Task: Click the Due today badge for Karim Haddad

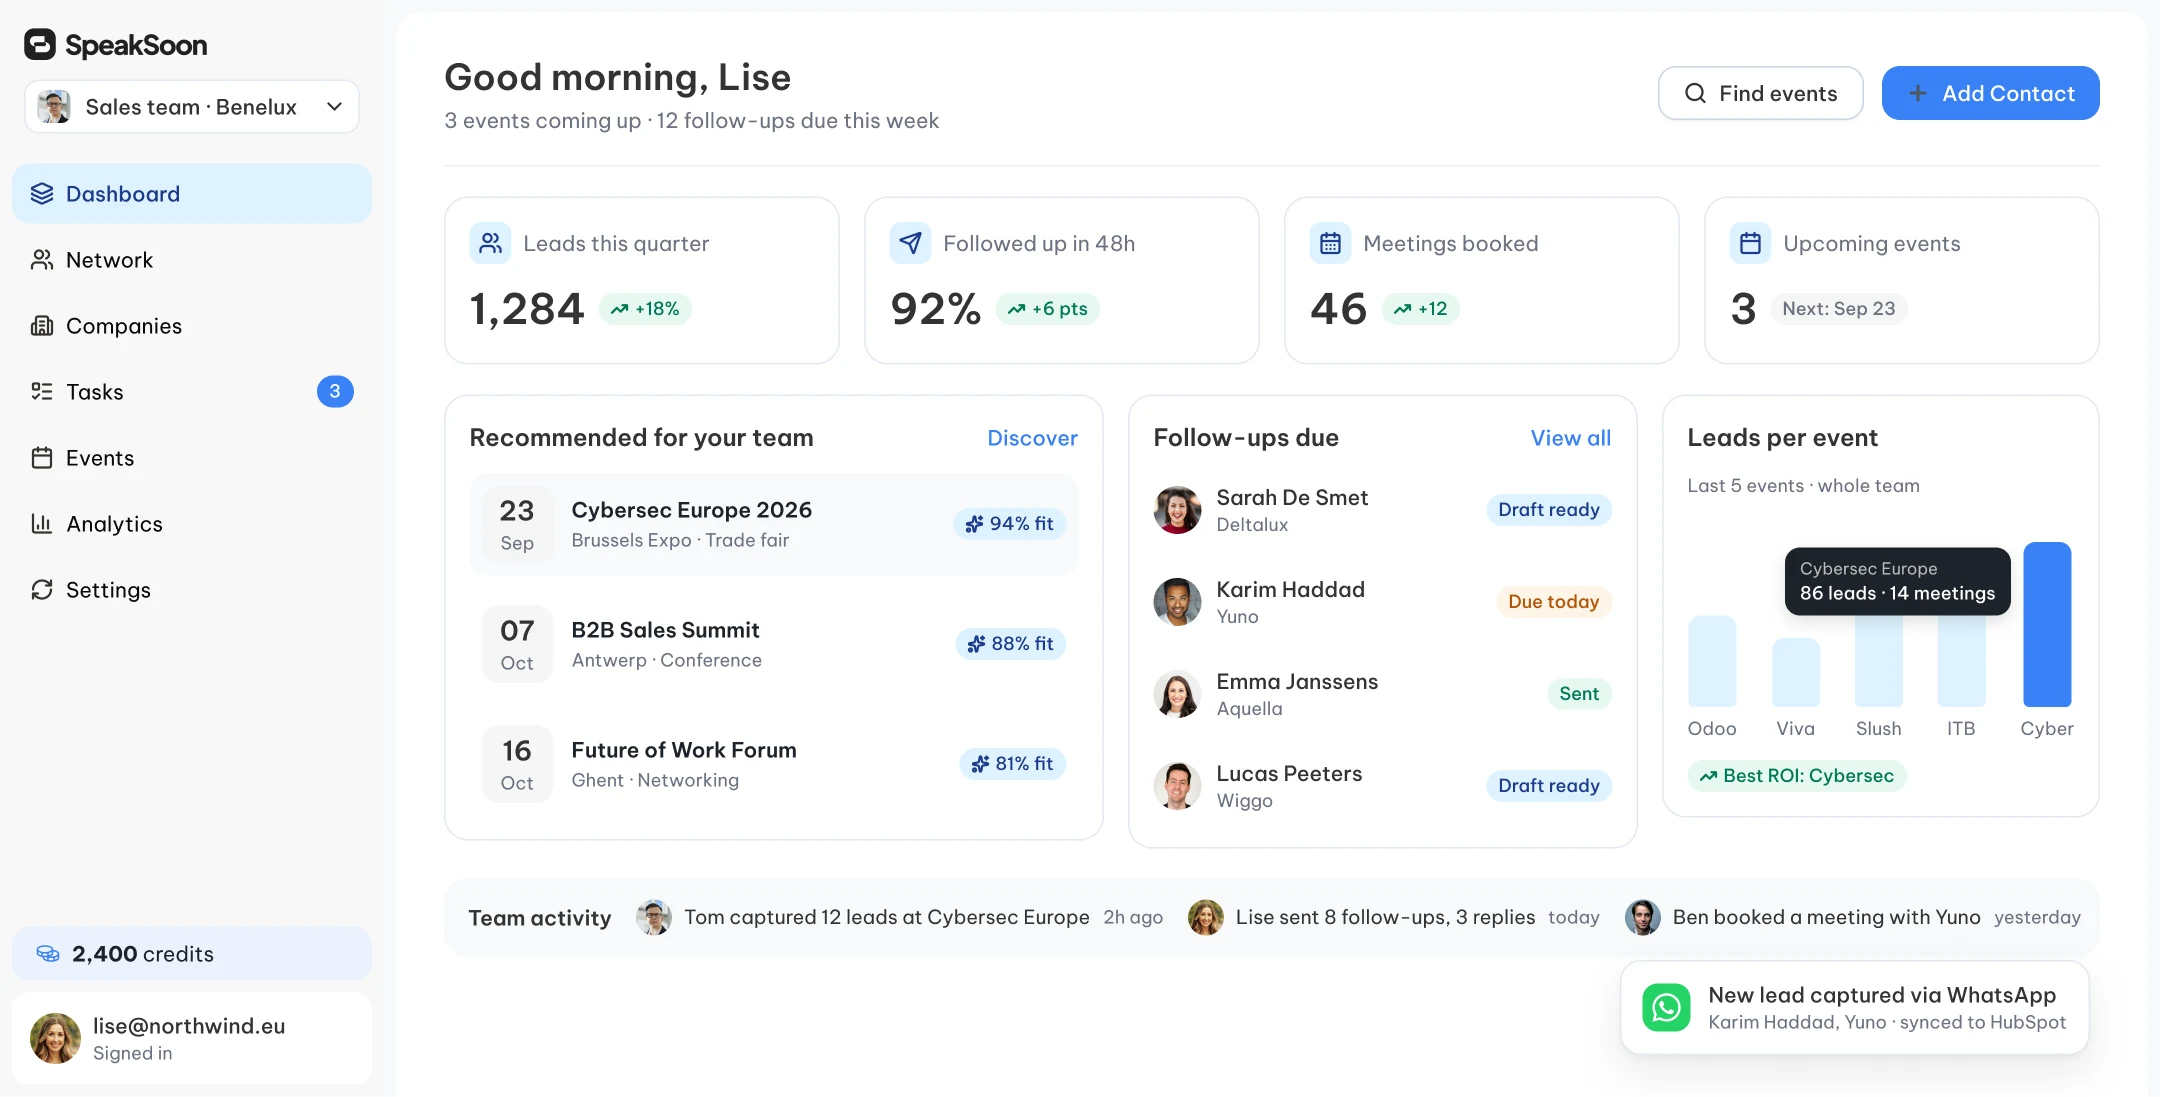Action: tap(1553, 602)
